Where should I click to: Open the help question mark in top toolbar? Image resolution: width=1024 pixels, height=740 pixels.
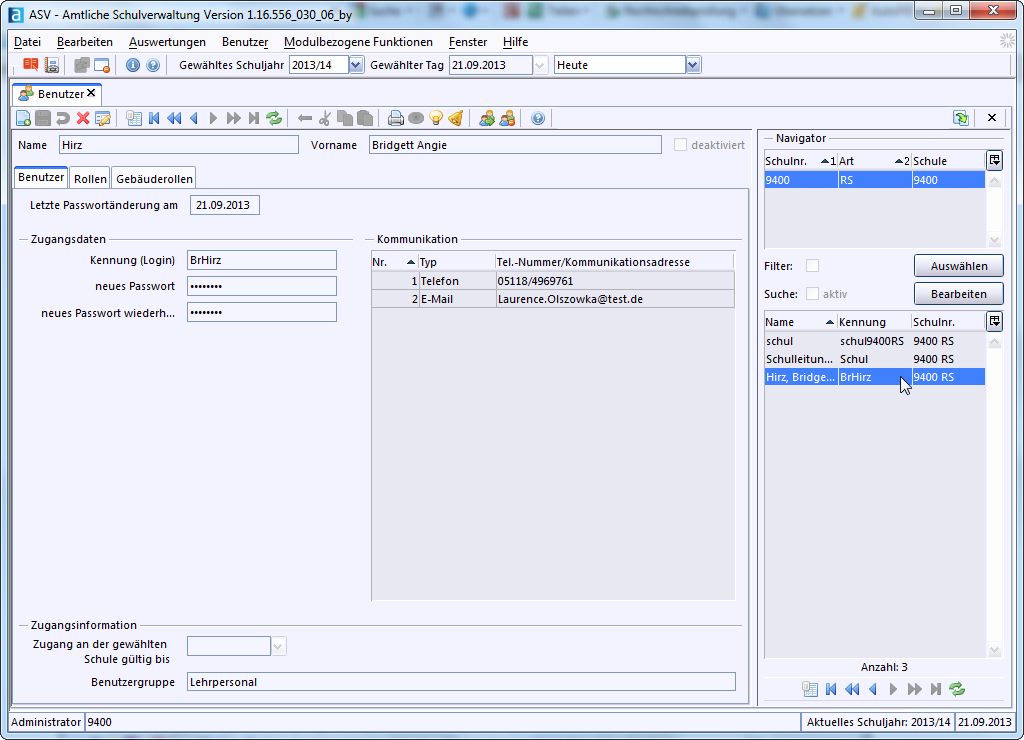pyautogui.click(x=153, y=65)
